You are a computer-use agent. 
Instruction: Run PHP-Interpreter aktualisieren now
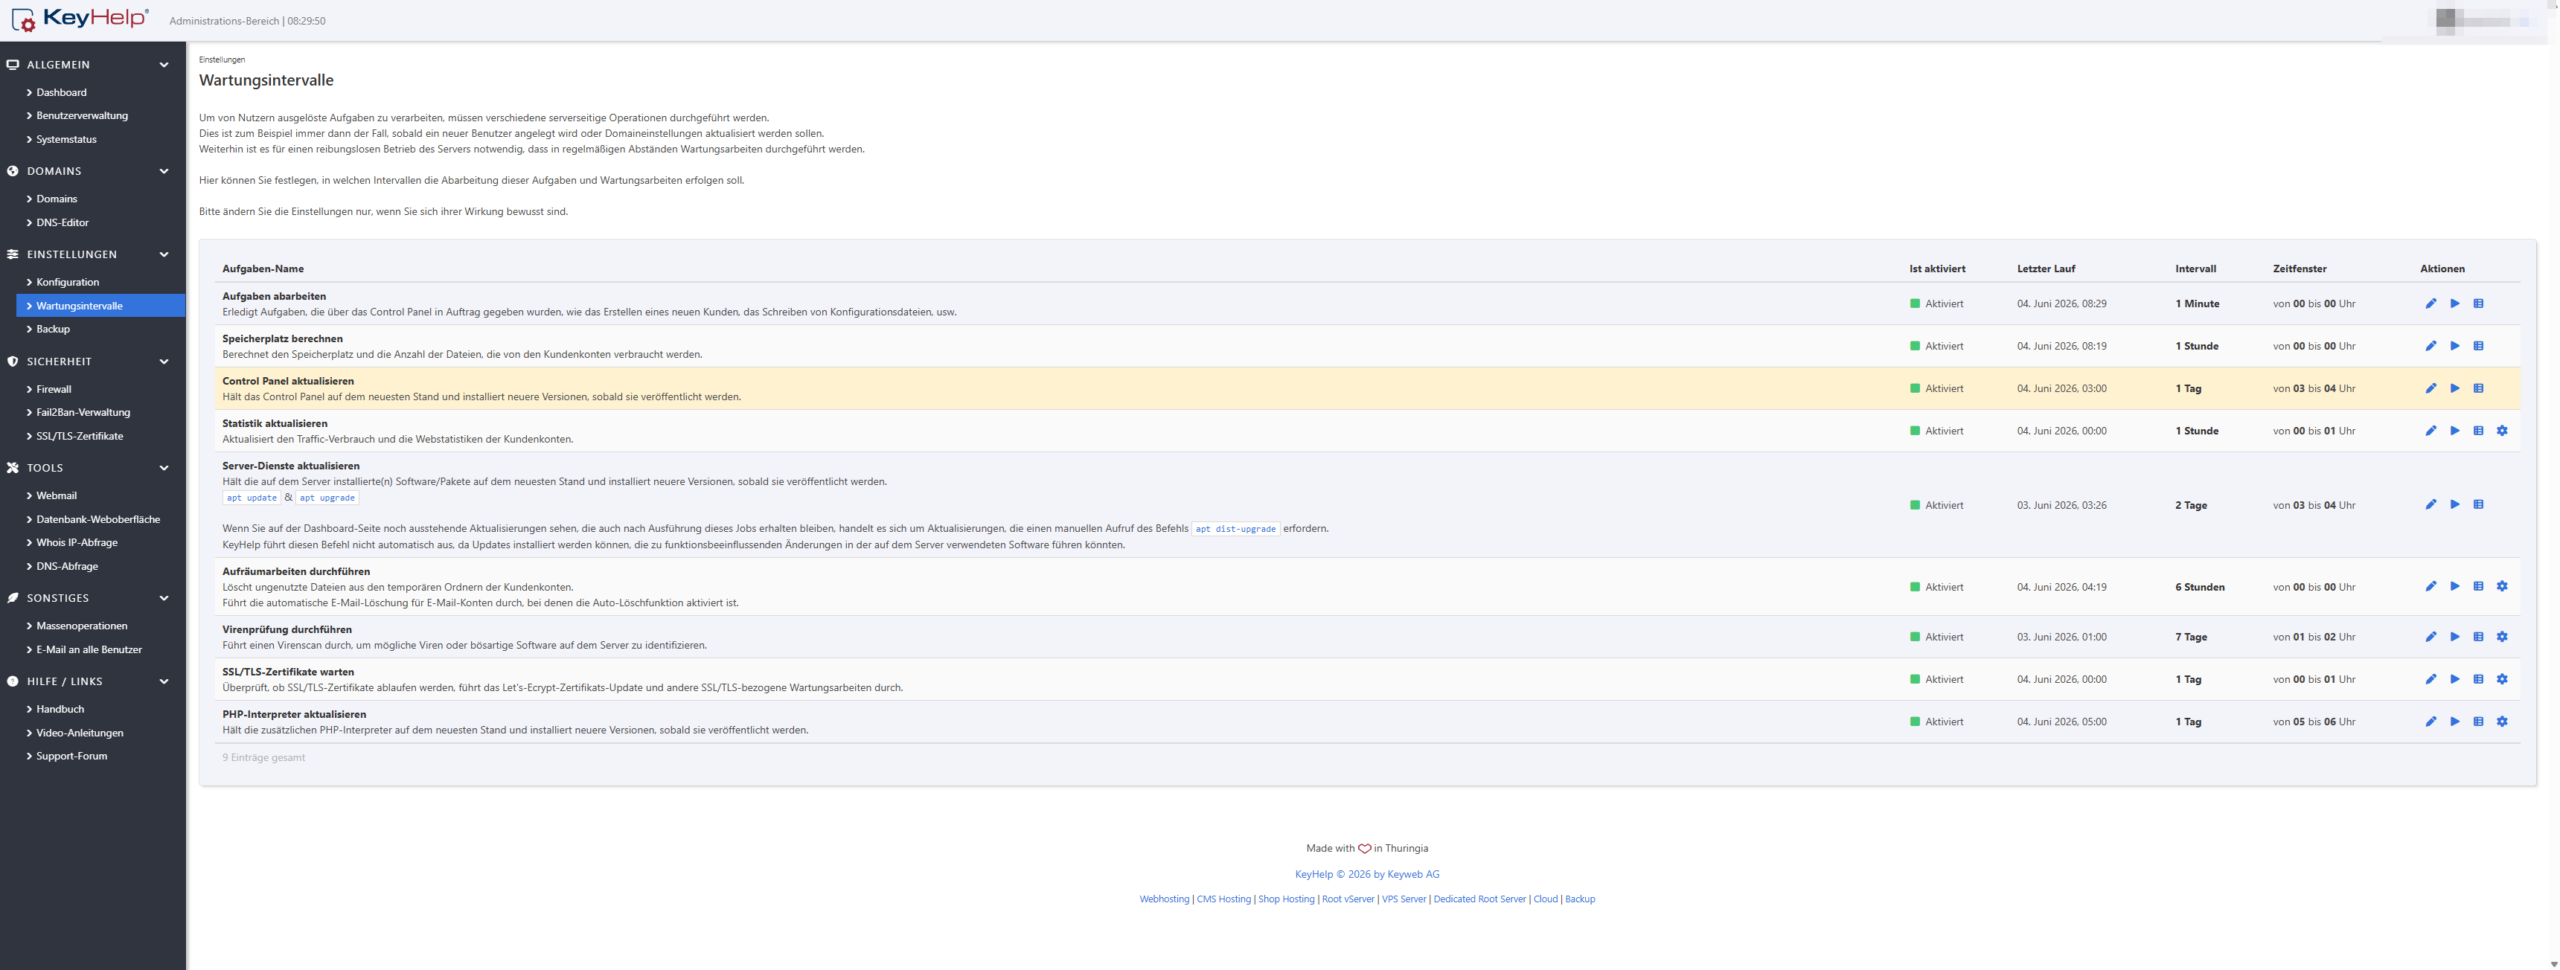coord(2455,722)
